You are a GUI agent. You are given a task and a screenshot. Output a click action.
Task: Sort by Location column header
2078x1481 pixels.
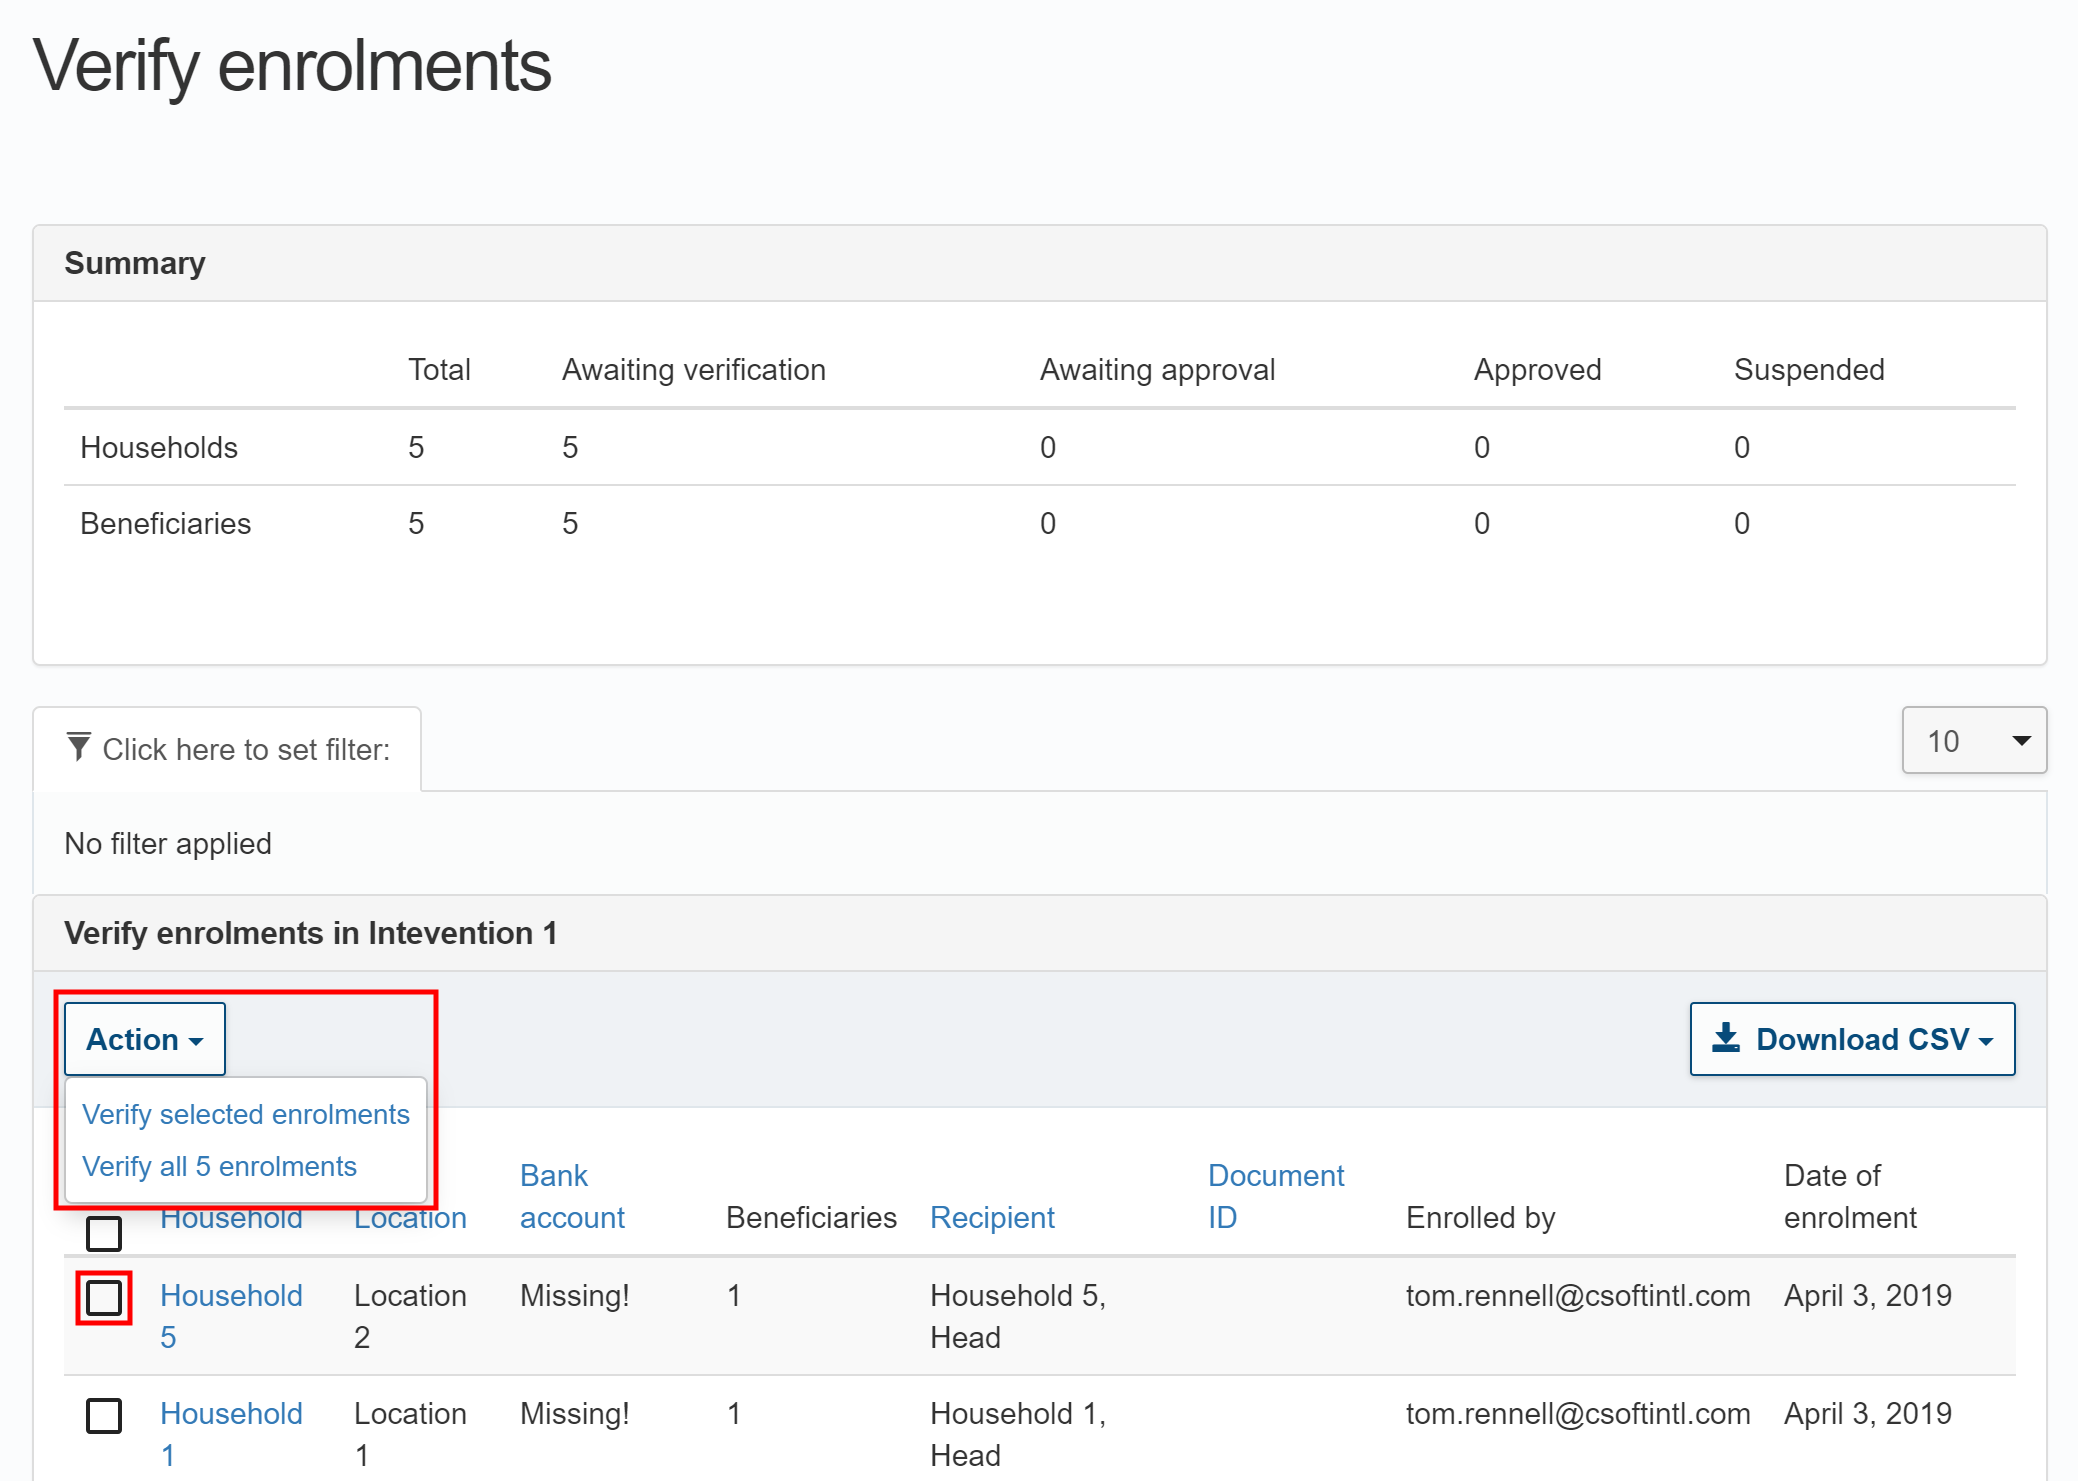pyautogui.click(x=410, y=1222)
